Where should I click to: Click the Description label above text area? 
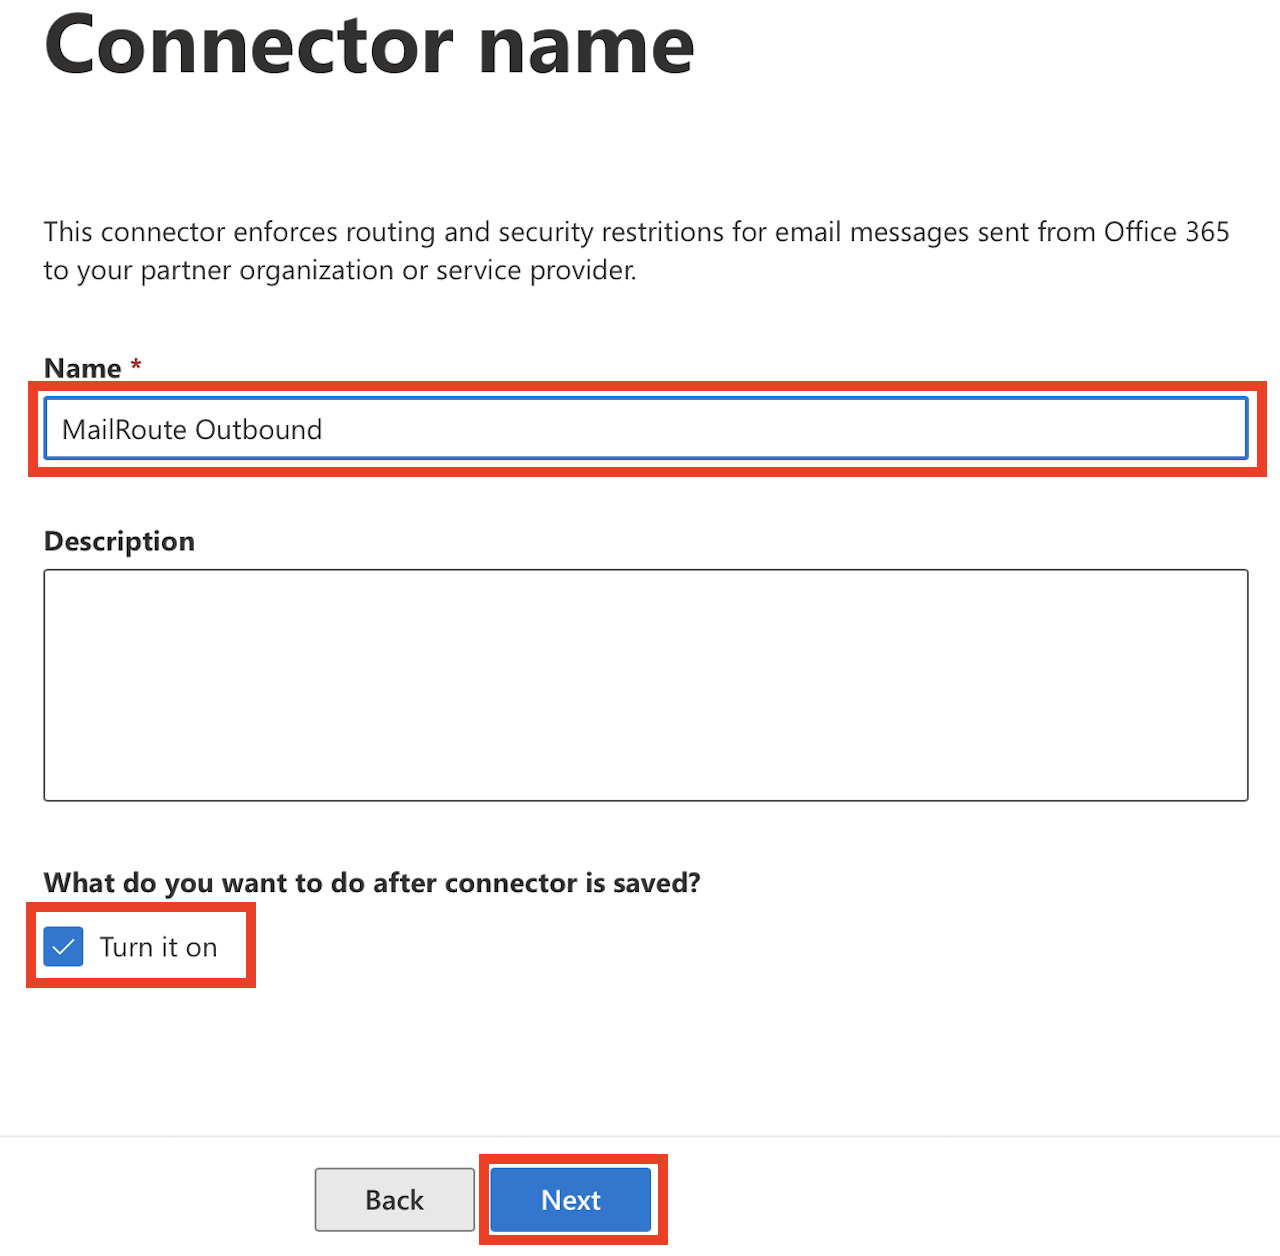tap(119, 541)
